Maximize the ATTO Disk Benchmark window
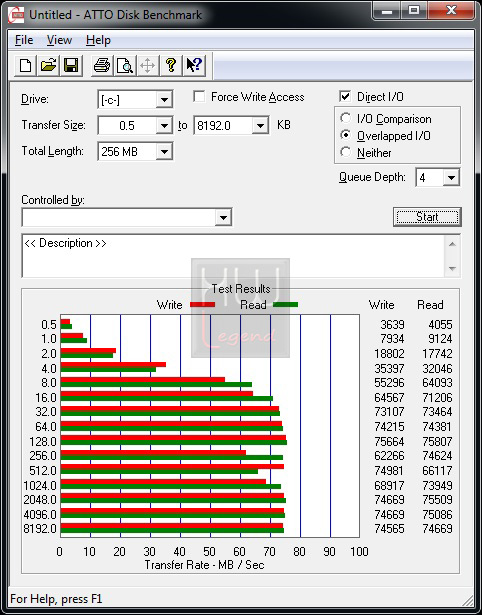Screen dimensions: 482x615 tap(414, 11)
